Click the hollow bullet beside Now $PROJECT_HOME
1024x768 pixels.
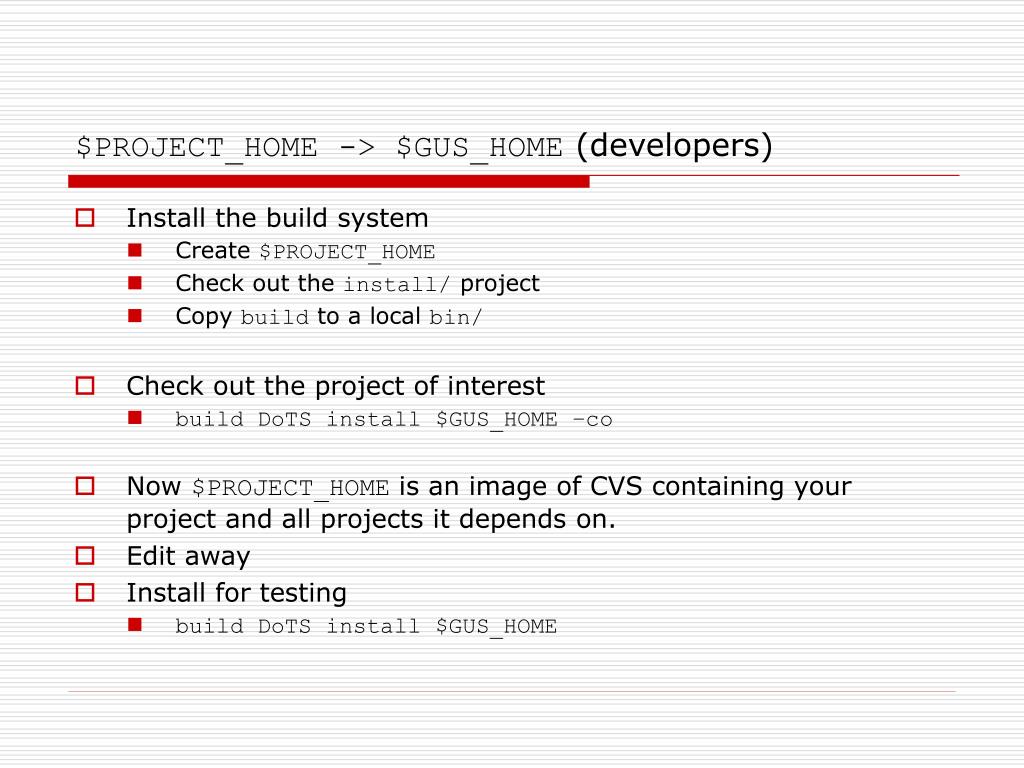point(85,486)
